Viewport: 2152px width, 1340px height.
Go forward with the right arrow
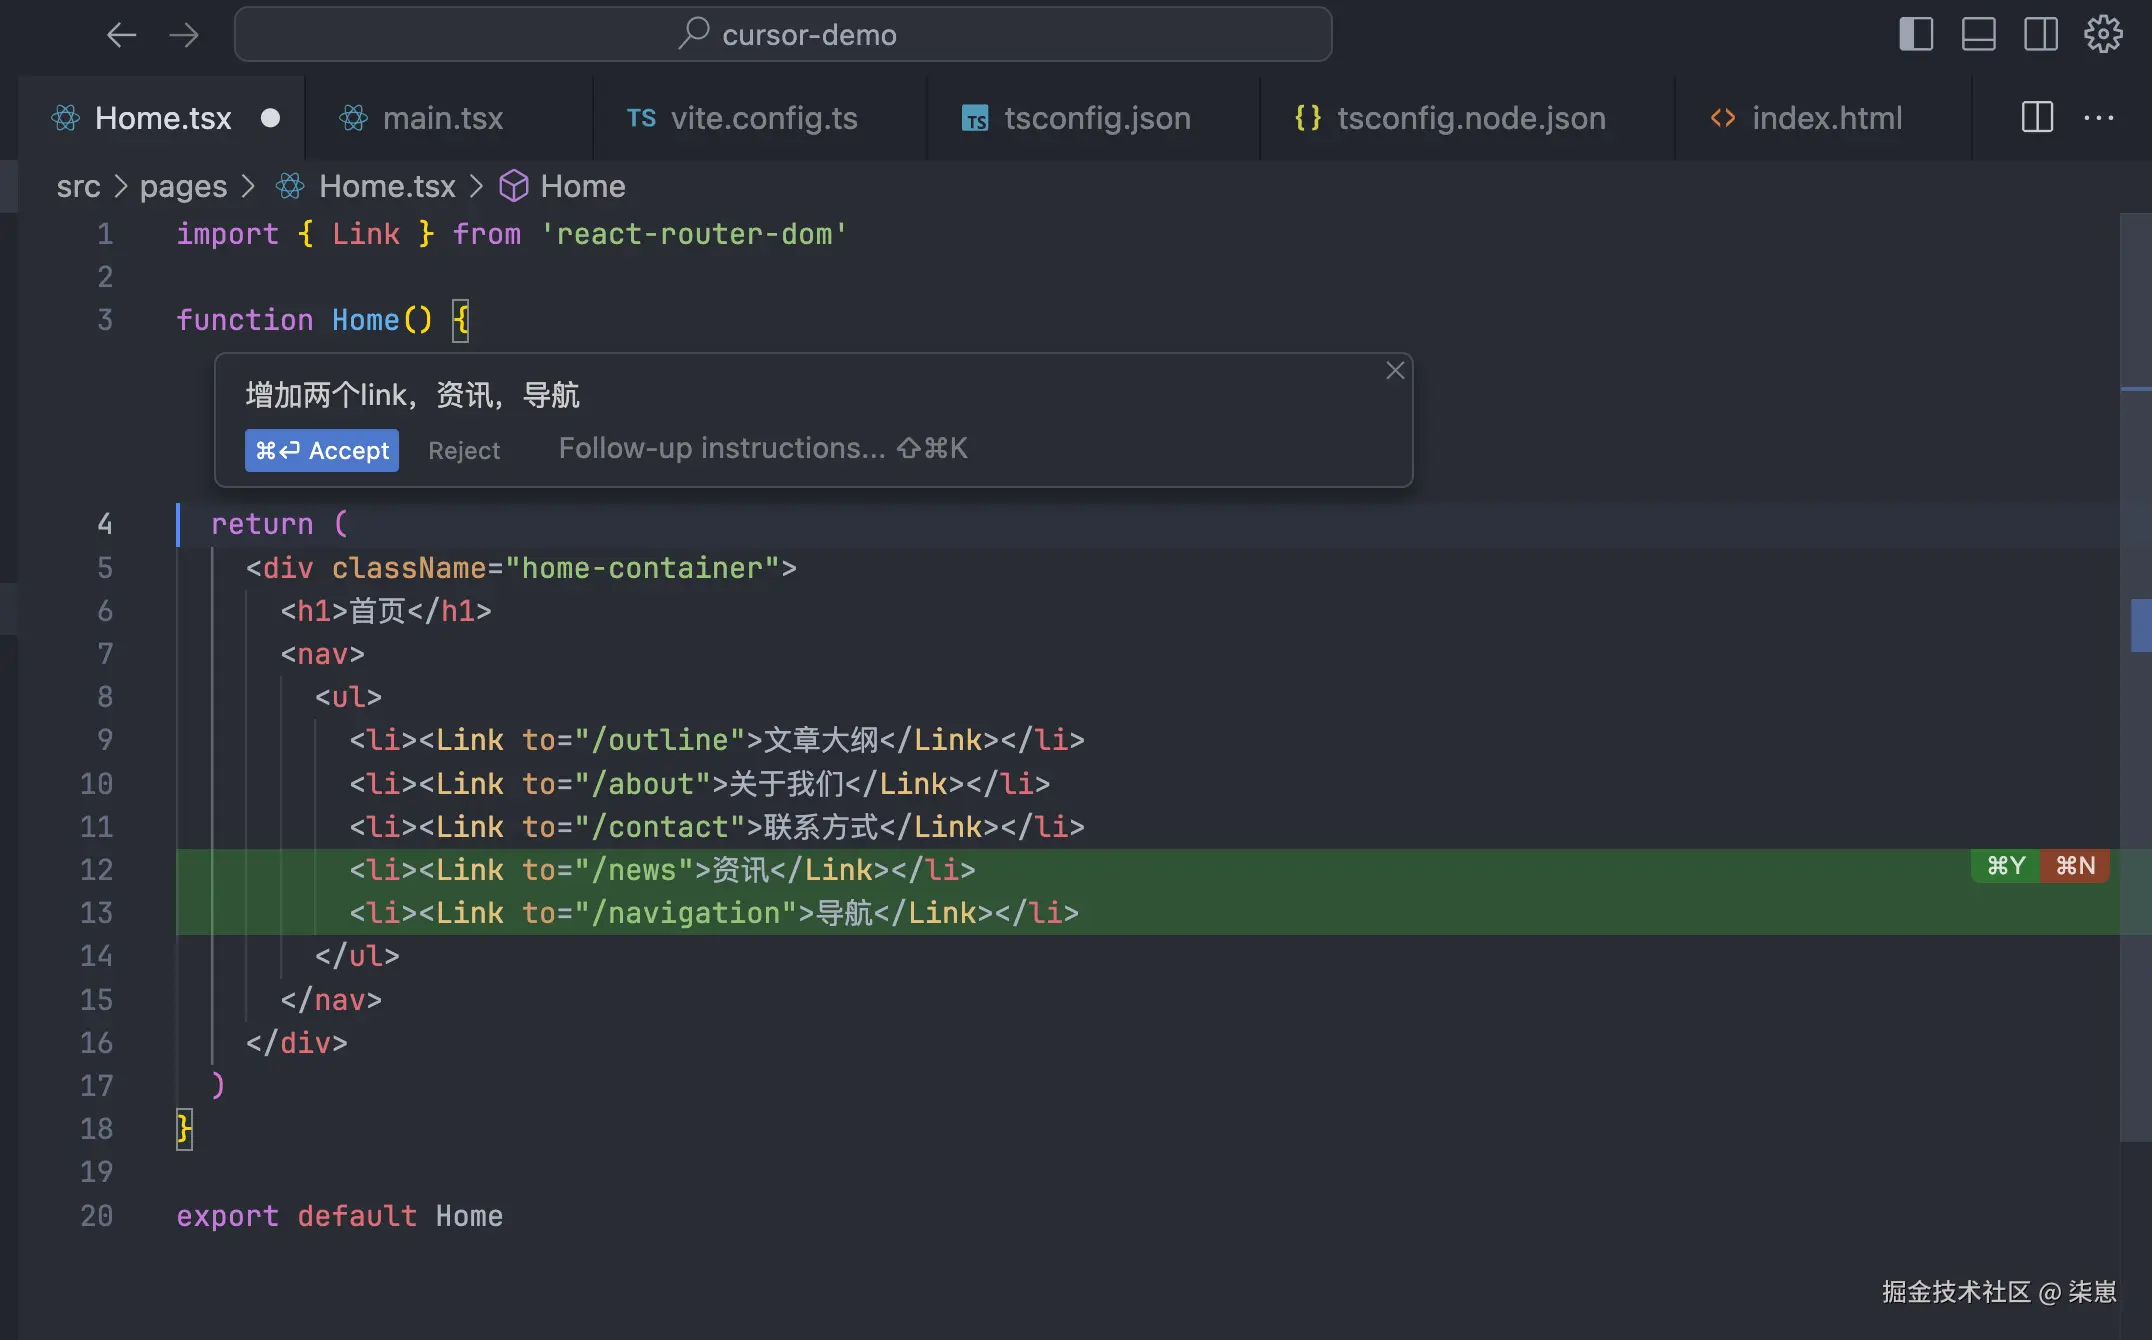[184, 36]
